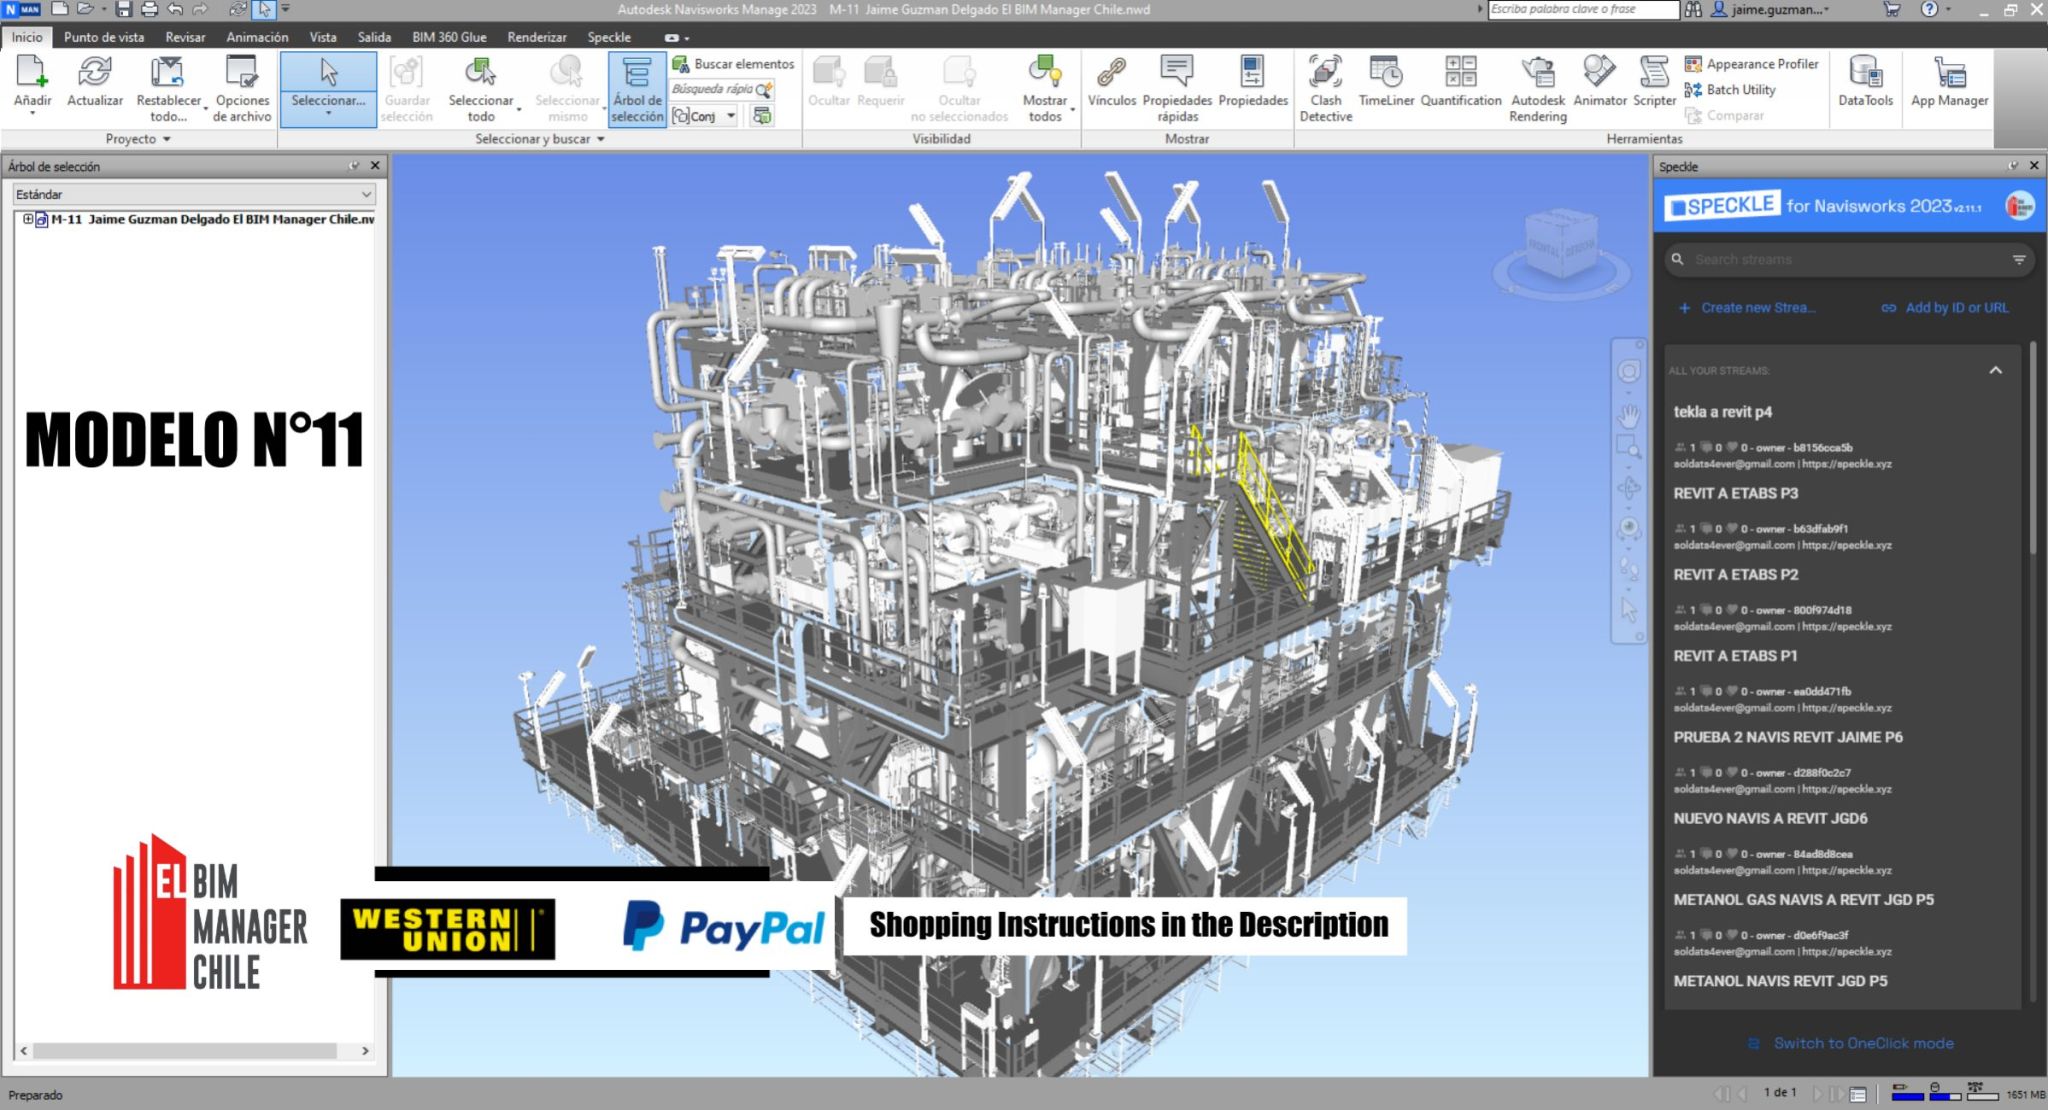This screenshot has width=2048, height=1110.
Task: Open the Animator tool
Action: click(x=1599, y=85)
